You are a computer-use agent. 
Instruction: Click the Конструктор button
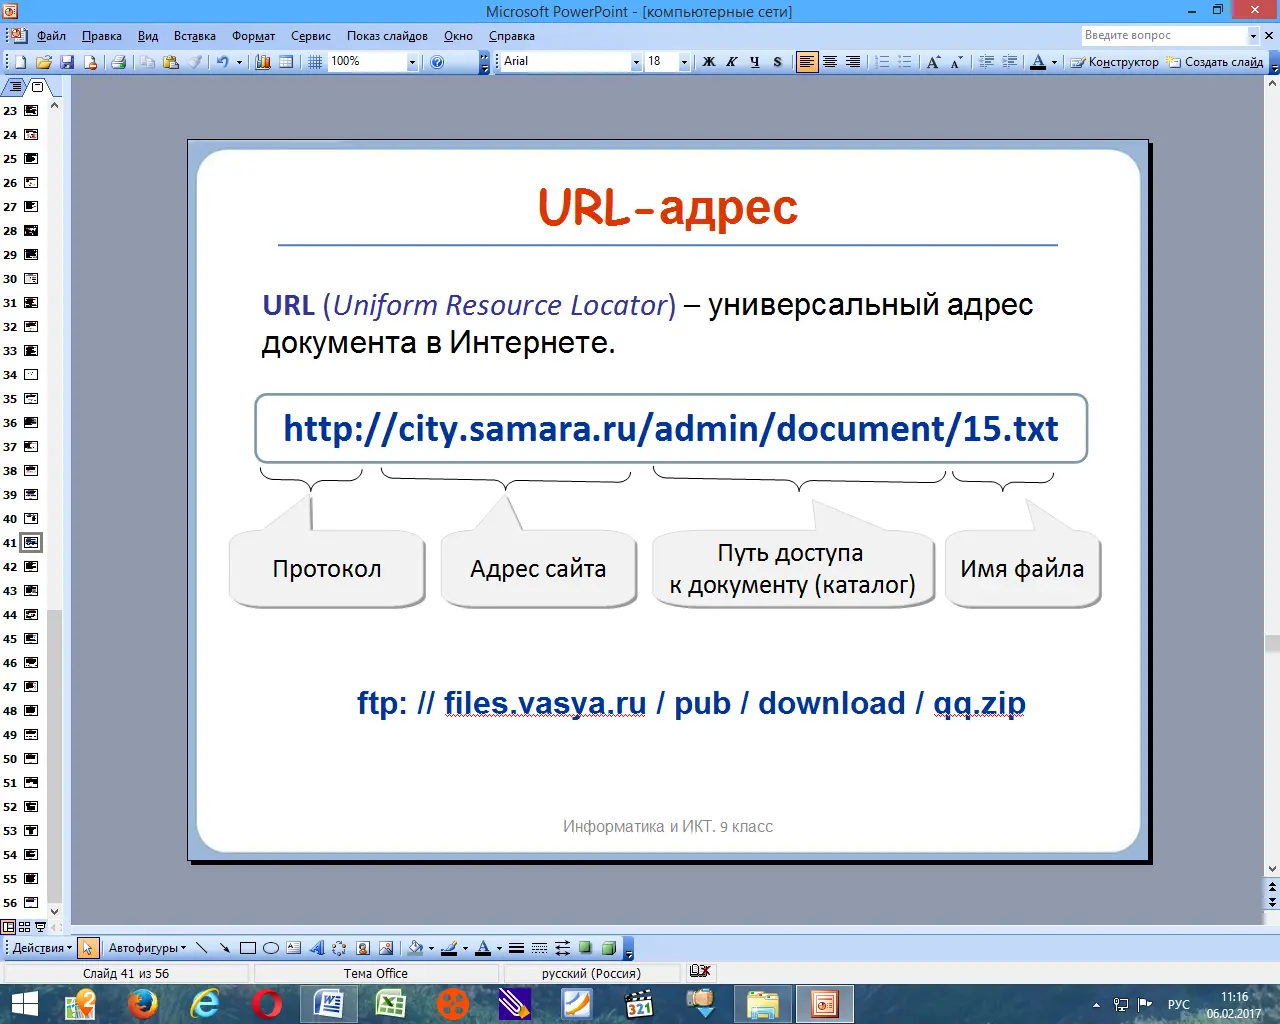(1114, 62)
